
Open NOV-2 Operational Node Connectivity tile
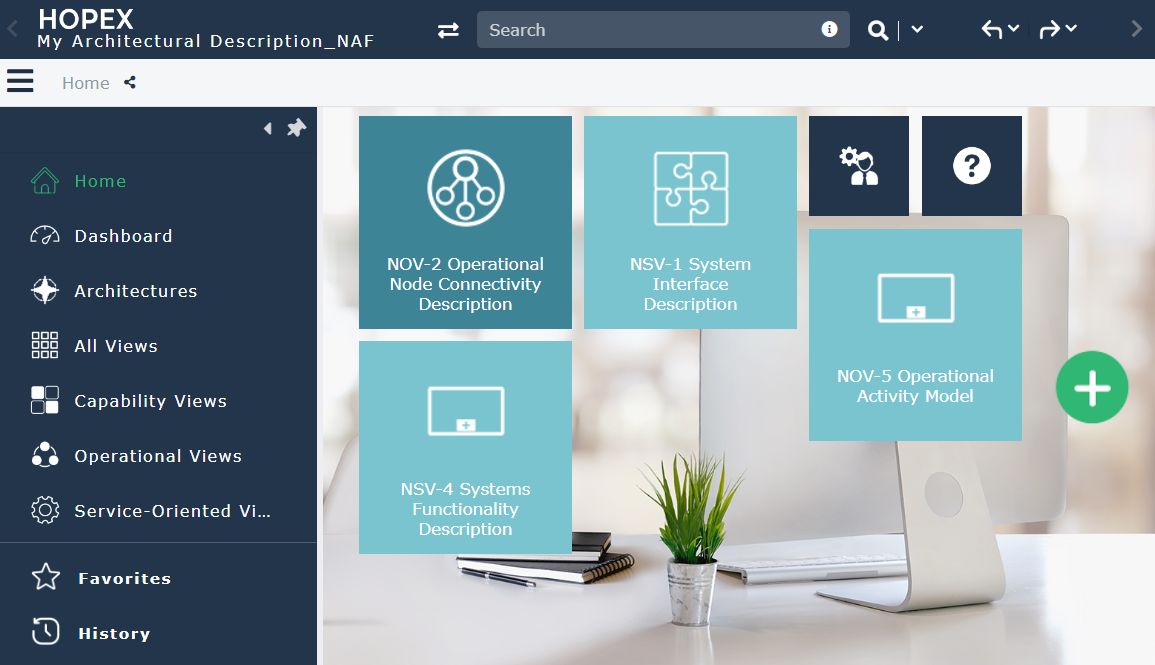pyautogui.click(x=465, y=222)
